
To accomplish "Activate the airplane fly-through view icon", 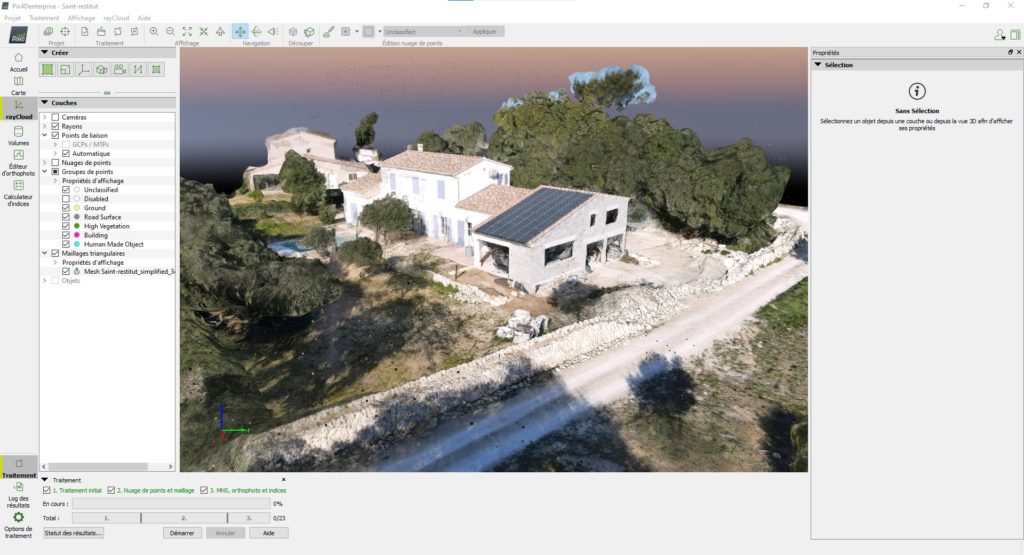I will [220, 31].
